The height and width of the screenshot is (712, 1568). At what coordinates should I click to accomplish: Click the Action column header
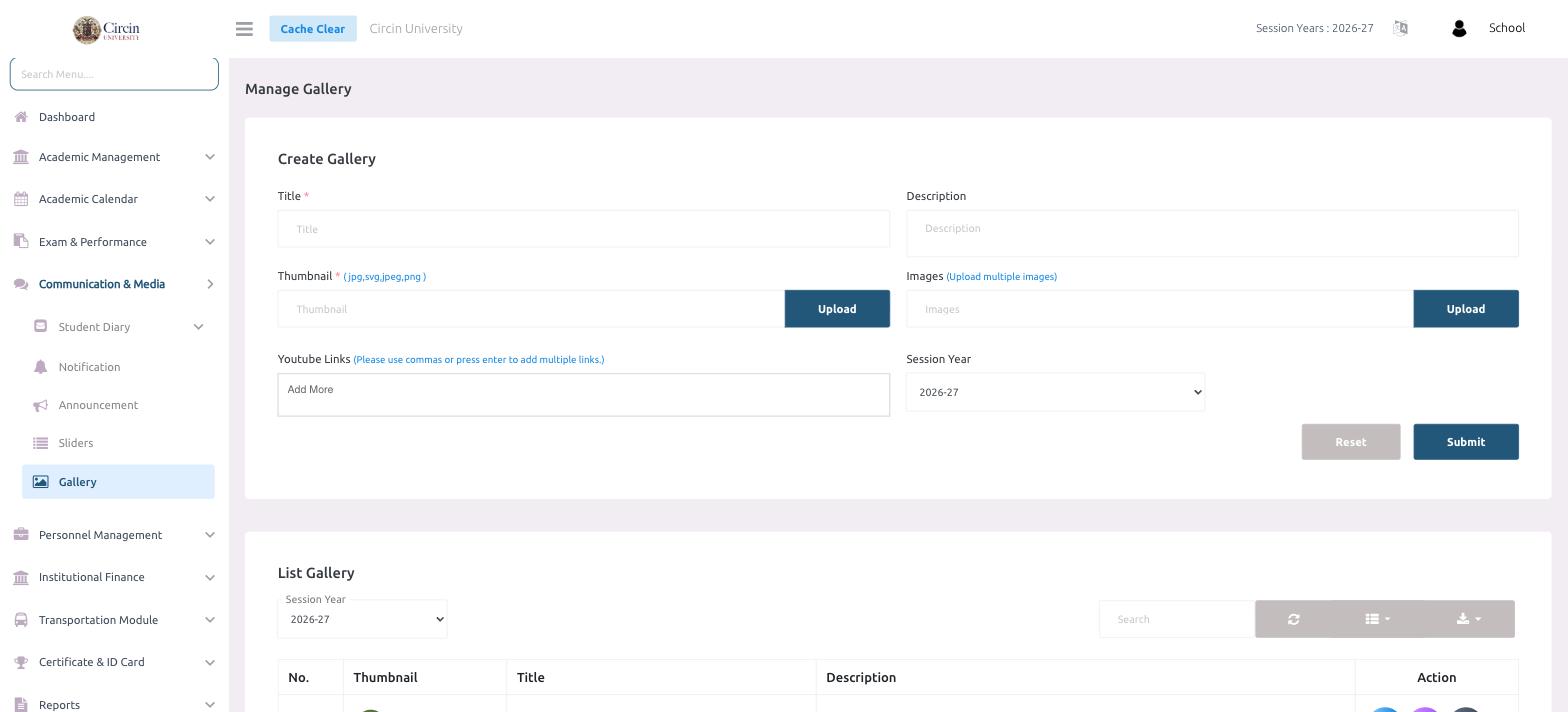coord(1437,678)
